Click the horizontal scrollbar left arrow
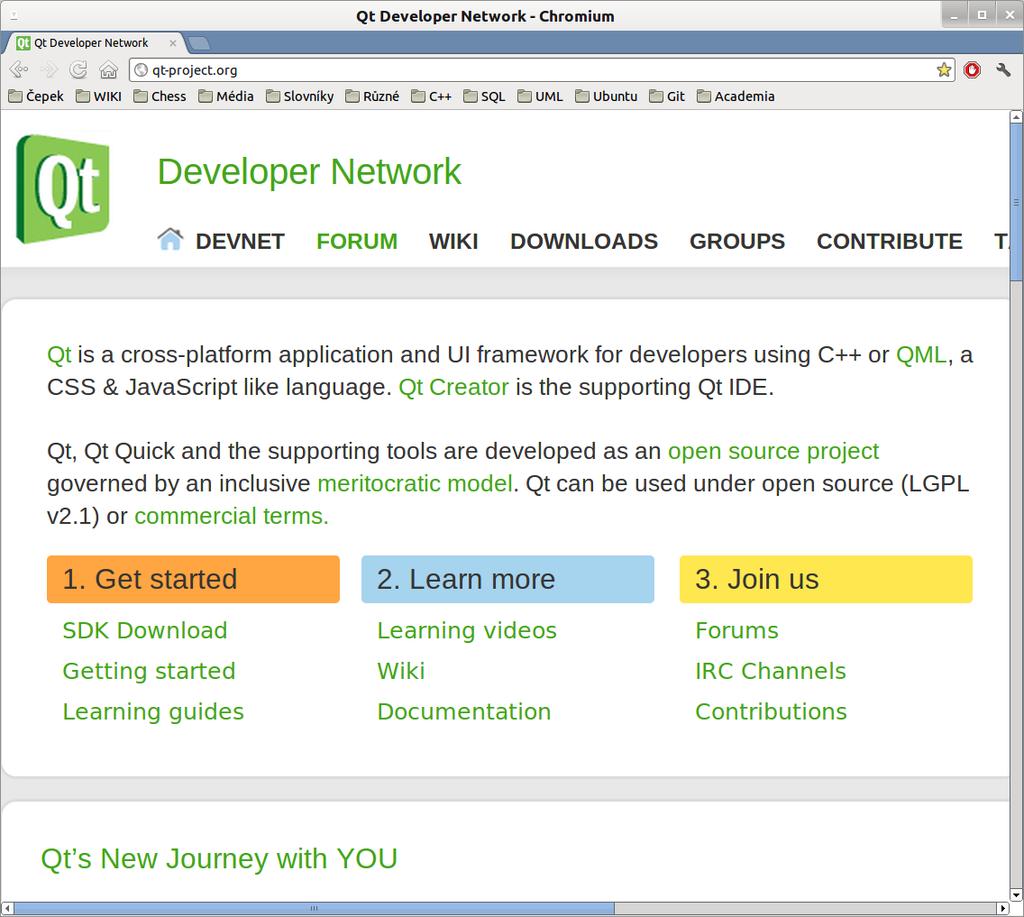The width and height of the screenshot is (1024, 917). coord(8,909)
